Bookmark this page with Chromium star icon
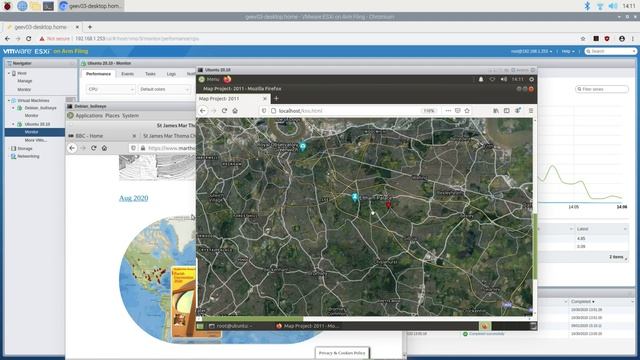This screenshot has width=640, height=360. 583,38
